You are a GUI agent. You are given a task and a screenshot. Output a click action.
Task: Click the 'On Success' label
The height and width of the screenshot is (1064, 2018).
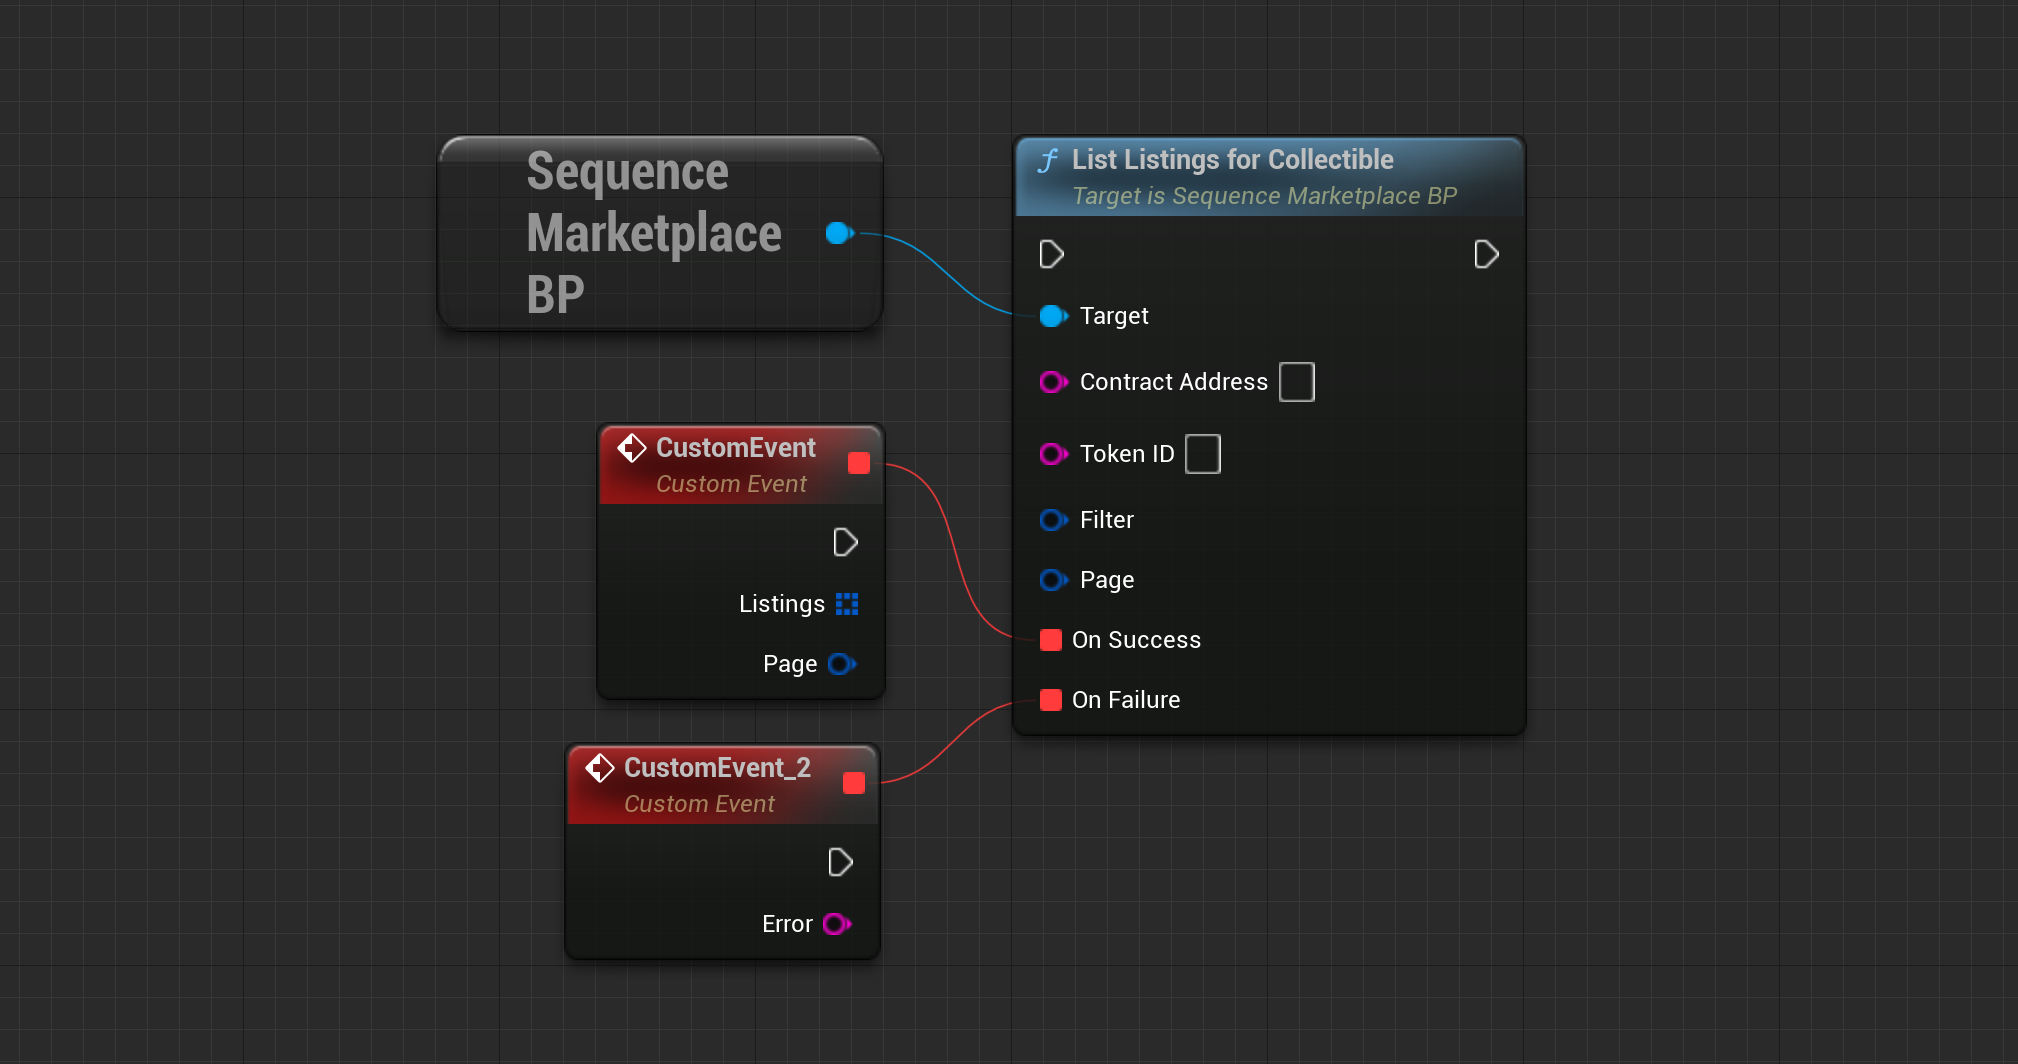(x=1136, y=640)
